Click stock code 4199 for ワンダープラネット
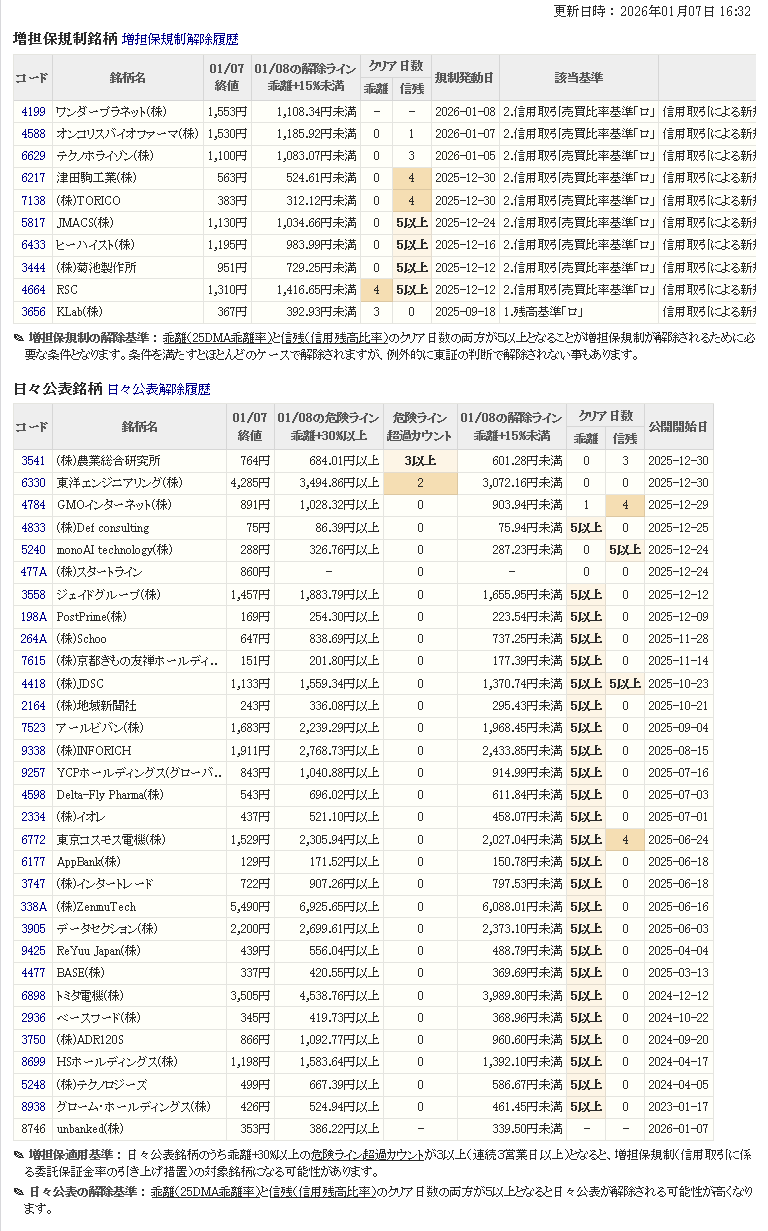 point(33,111)
